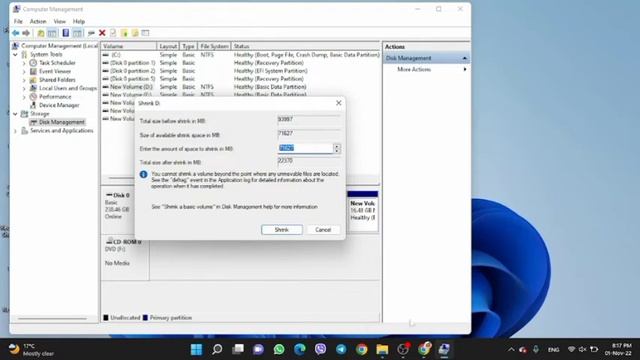Open WhatsApp from the taskbar
The image size is (640, 360).
coord(279,349)
